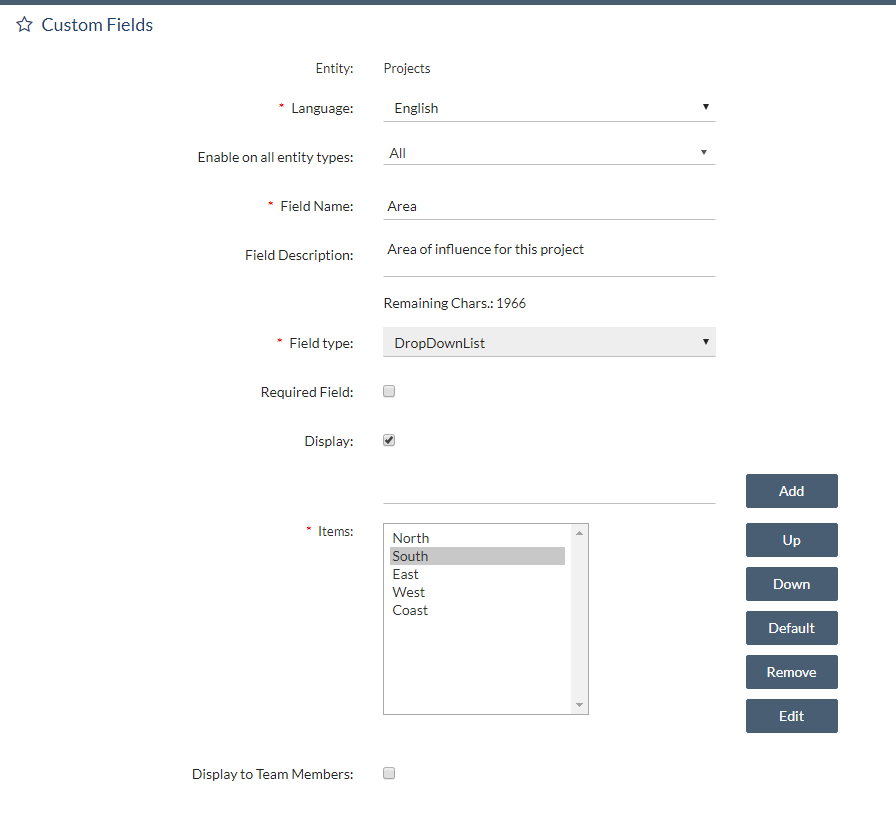This screenshot has height=820, width=896.
Task: Click the star icon beside Custom Fields
Action: [x=24, y=24]
